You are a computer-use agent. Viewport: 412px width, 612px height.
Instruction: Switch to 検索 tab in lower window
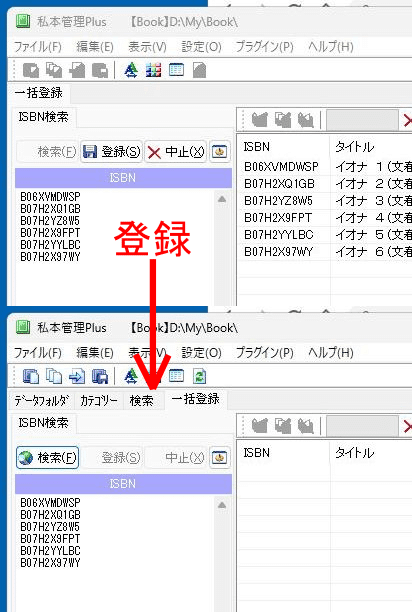tap(142, 400)
